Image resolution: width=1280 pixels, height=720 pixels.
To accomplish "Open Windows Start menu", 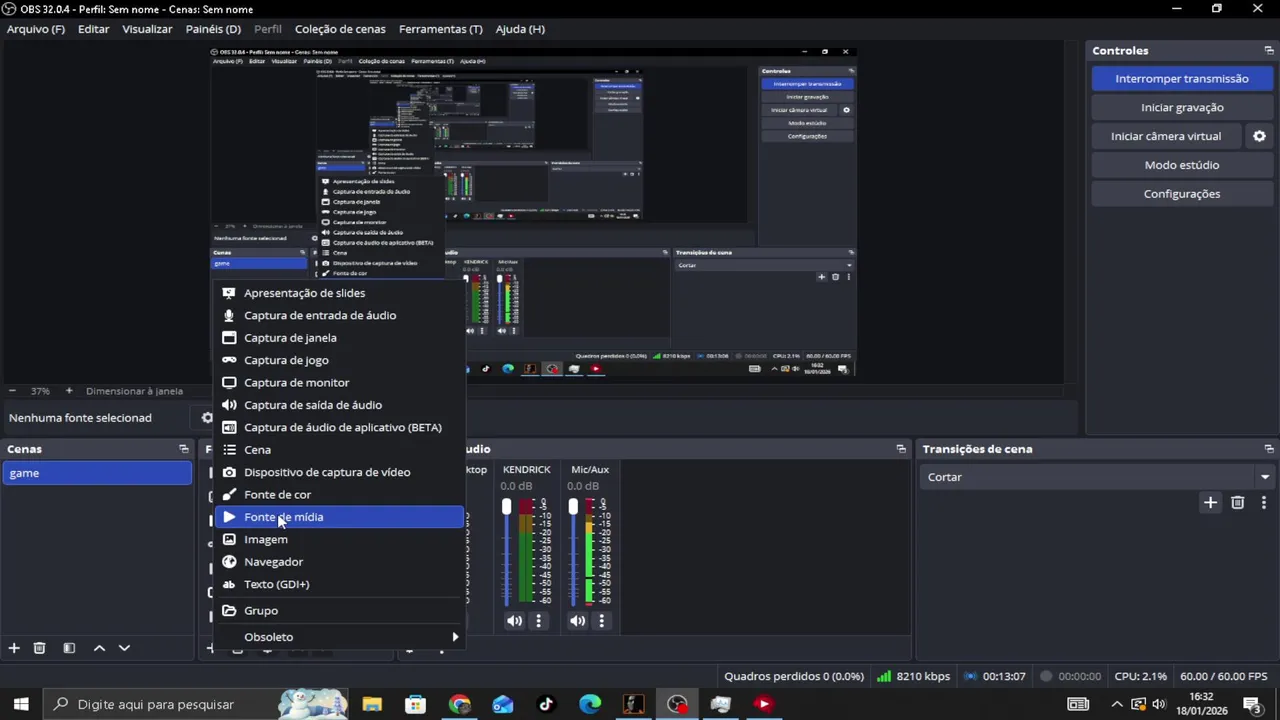I will [x=21, y=704].
